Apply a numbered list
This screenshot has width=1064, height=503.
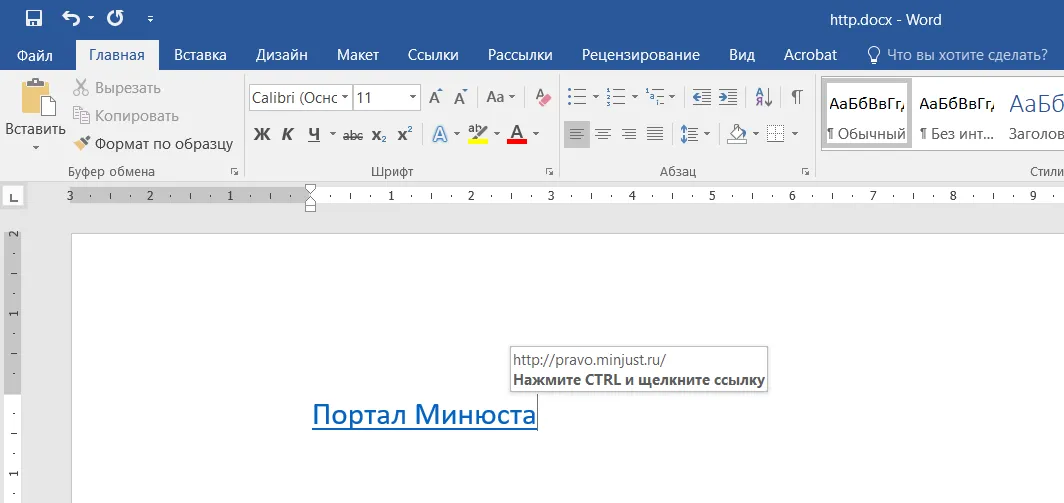pos(615,97)
